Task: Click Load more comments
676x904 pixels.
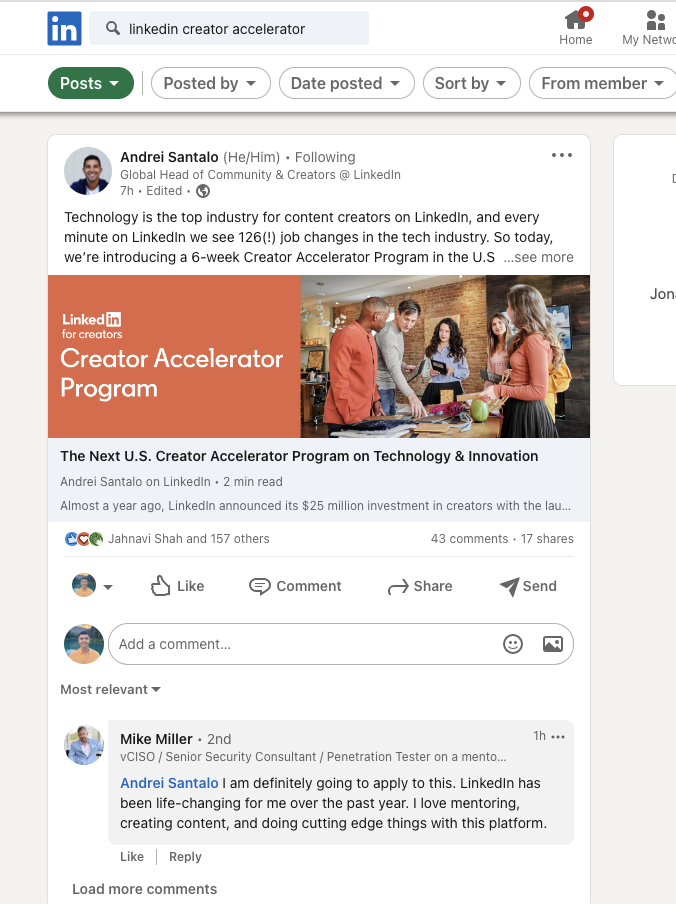Action: click(144, 889)
